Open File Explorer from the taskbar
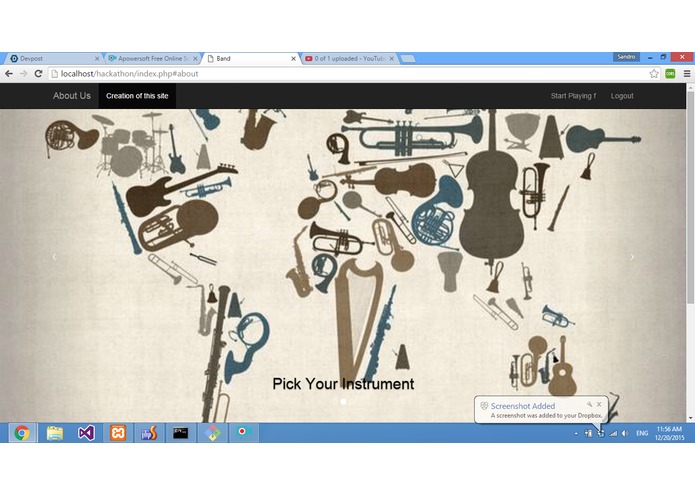Image resolution: width=695 pixels, height=494 pixels. [55, 433]
